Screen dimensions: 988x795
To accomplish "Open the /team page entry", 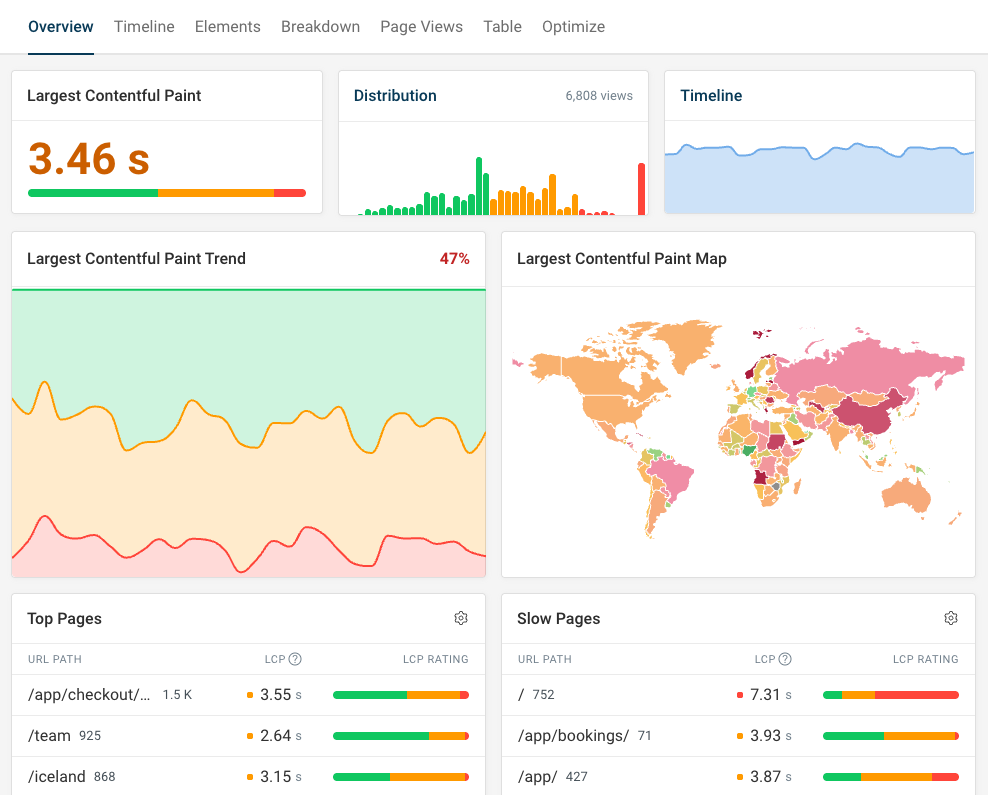I will [51, 735].
